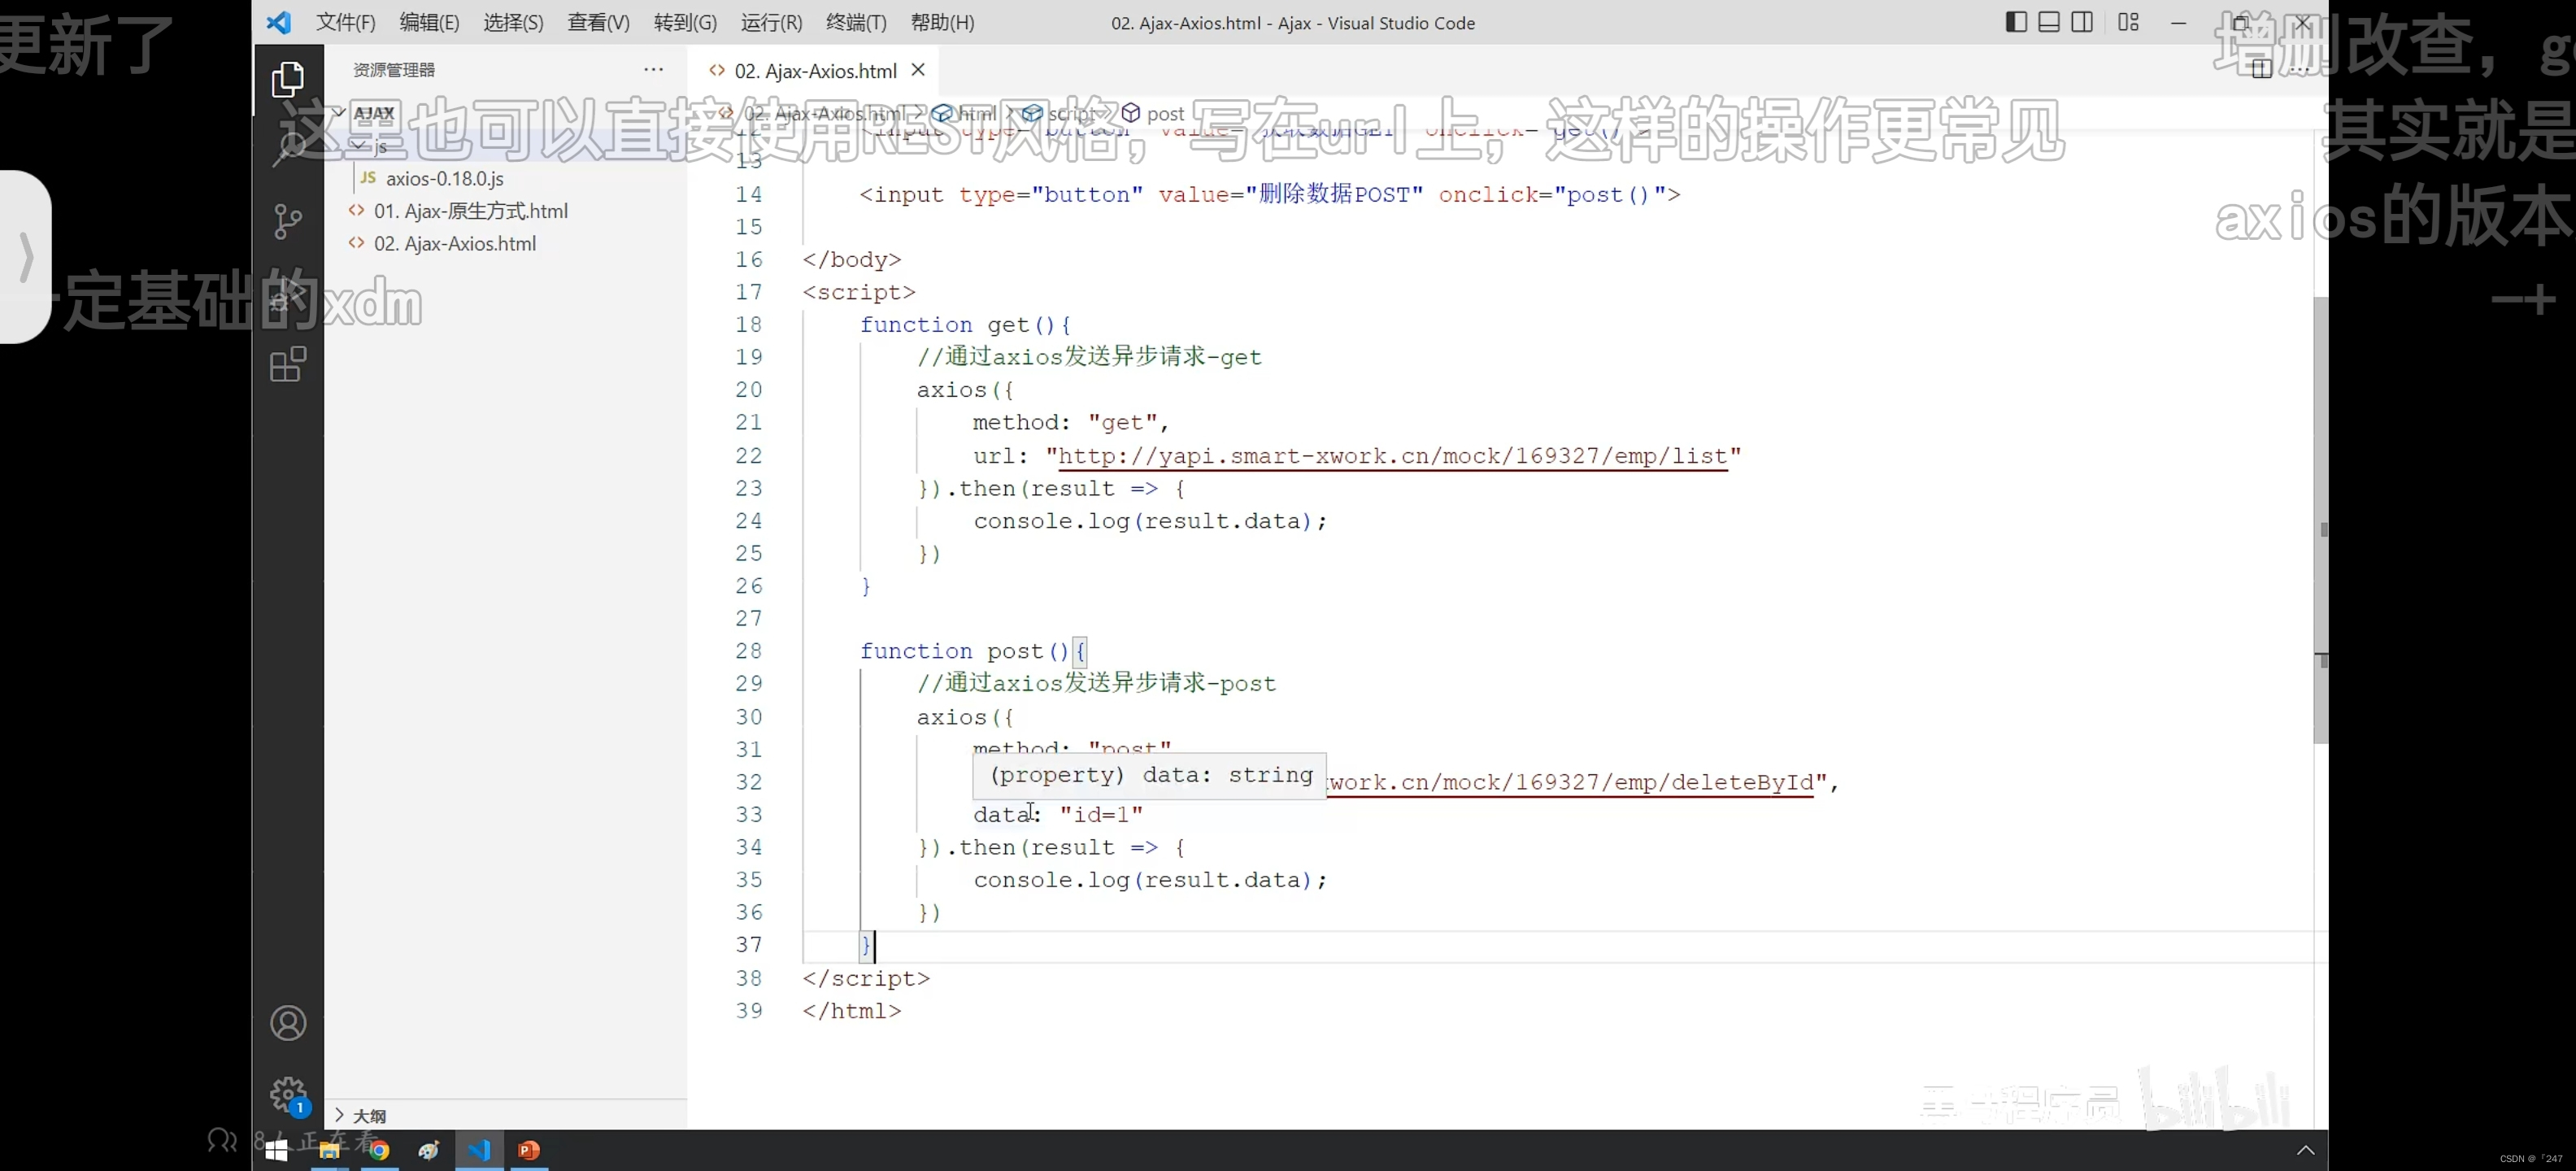Open 文件(F) menu
The height and width of the screenshot is (1171, 2576).
pyautogui.click(x=345, y=22)
